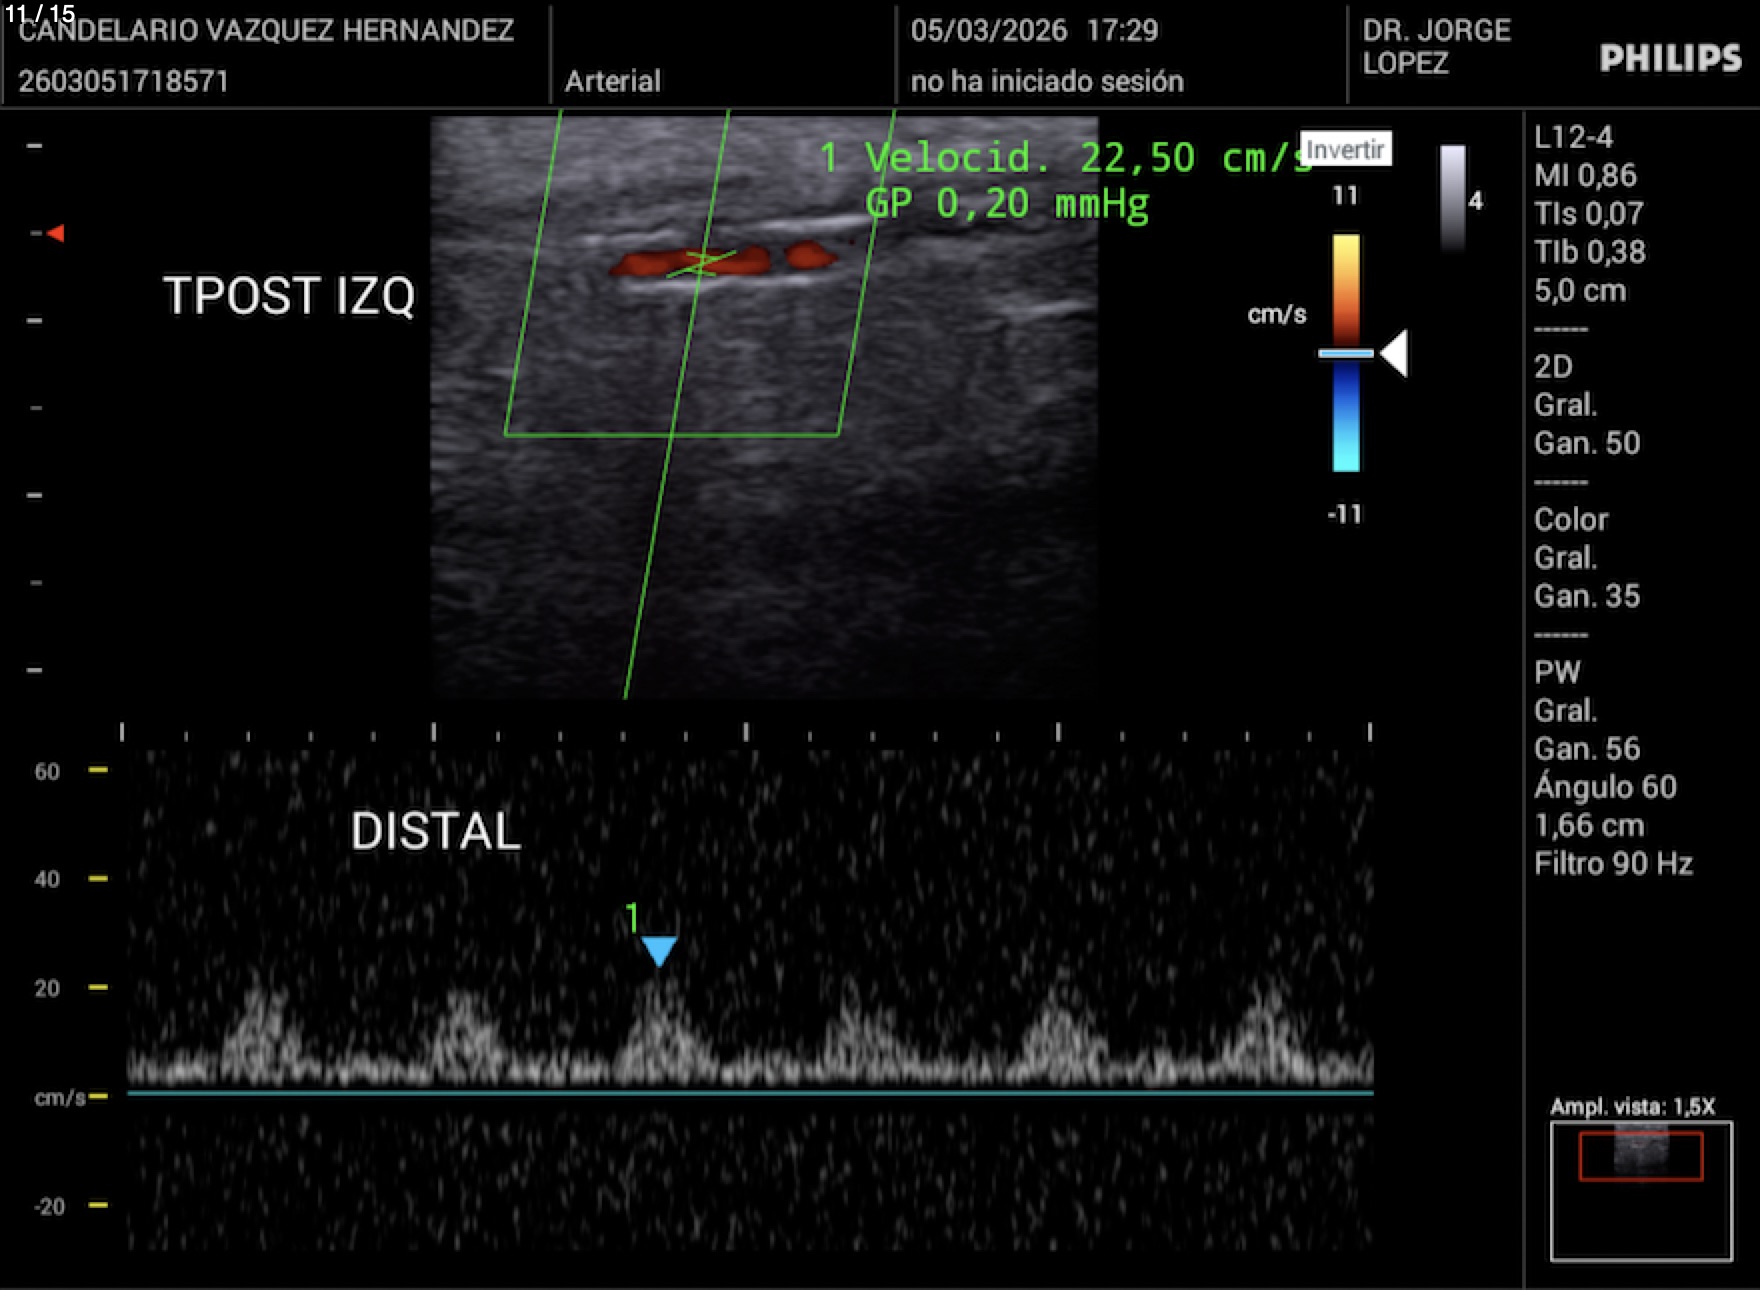The height and width of the screenshot is (1290, 1760).
Task: Click the Color Gan. 35 setting
Action: [1587, 596]
